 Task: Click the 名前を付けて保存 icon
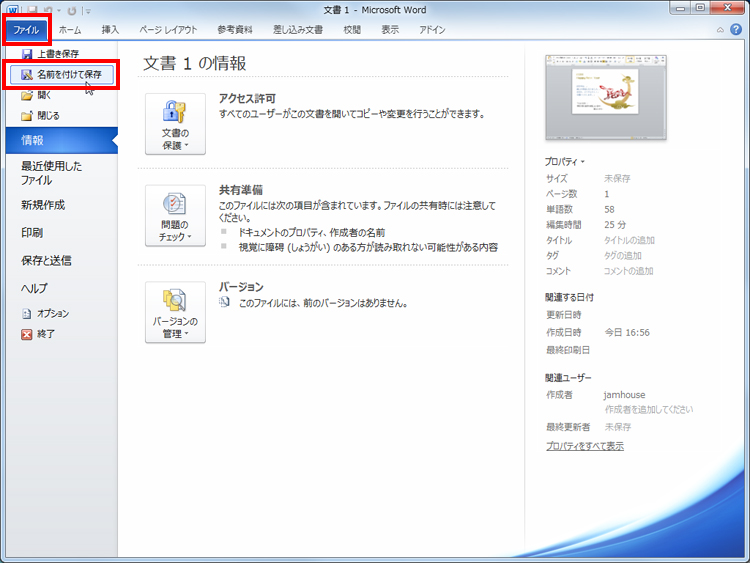tap(27, 75)
